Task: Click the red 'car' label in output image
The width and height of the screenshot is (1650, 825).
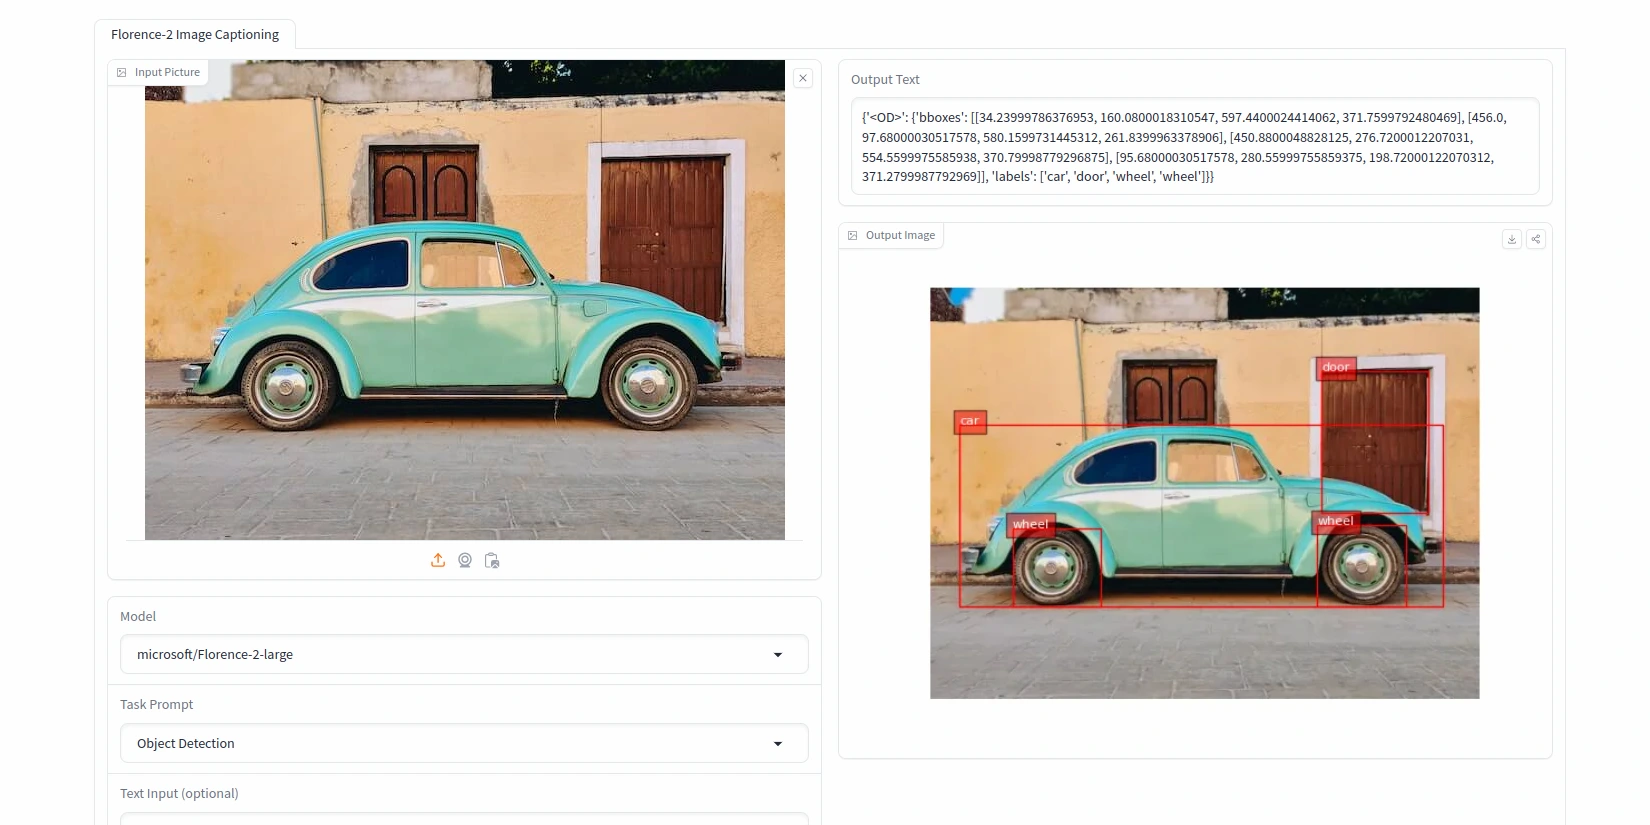Action: click(970, 421)
